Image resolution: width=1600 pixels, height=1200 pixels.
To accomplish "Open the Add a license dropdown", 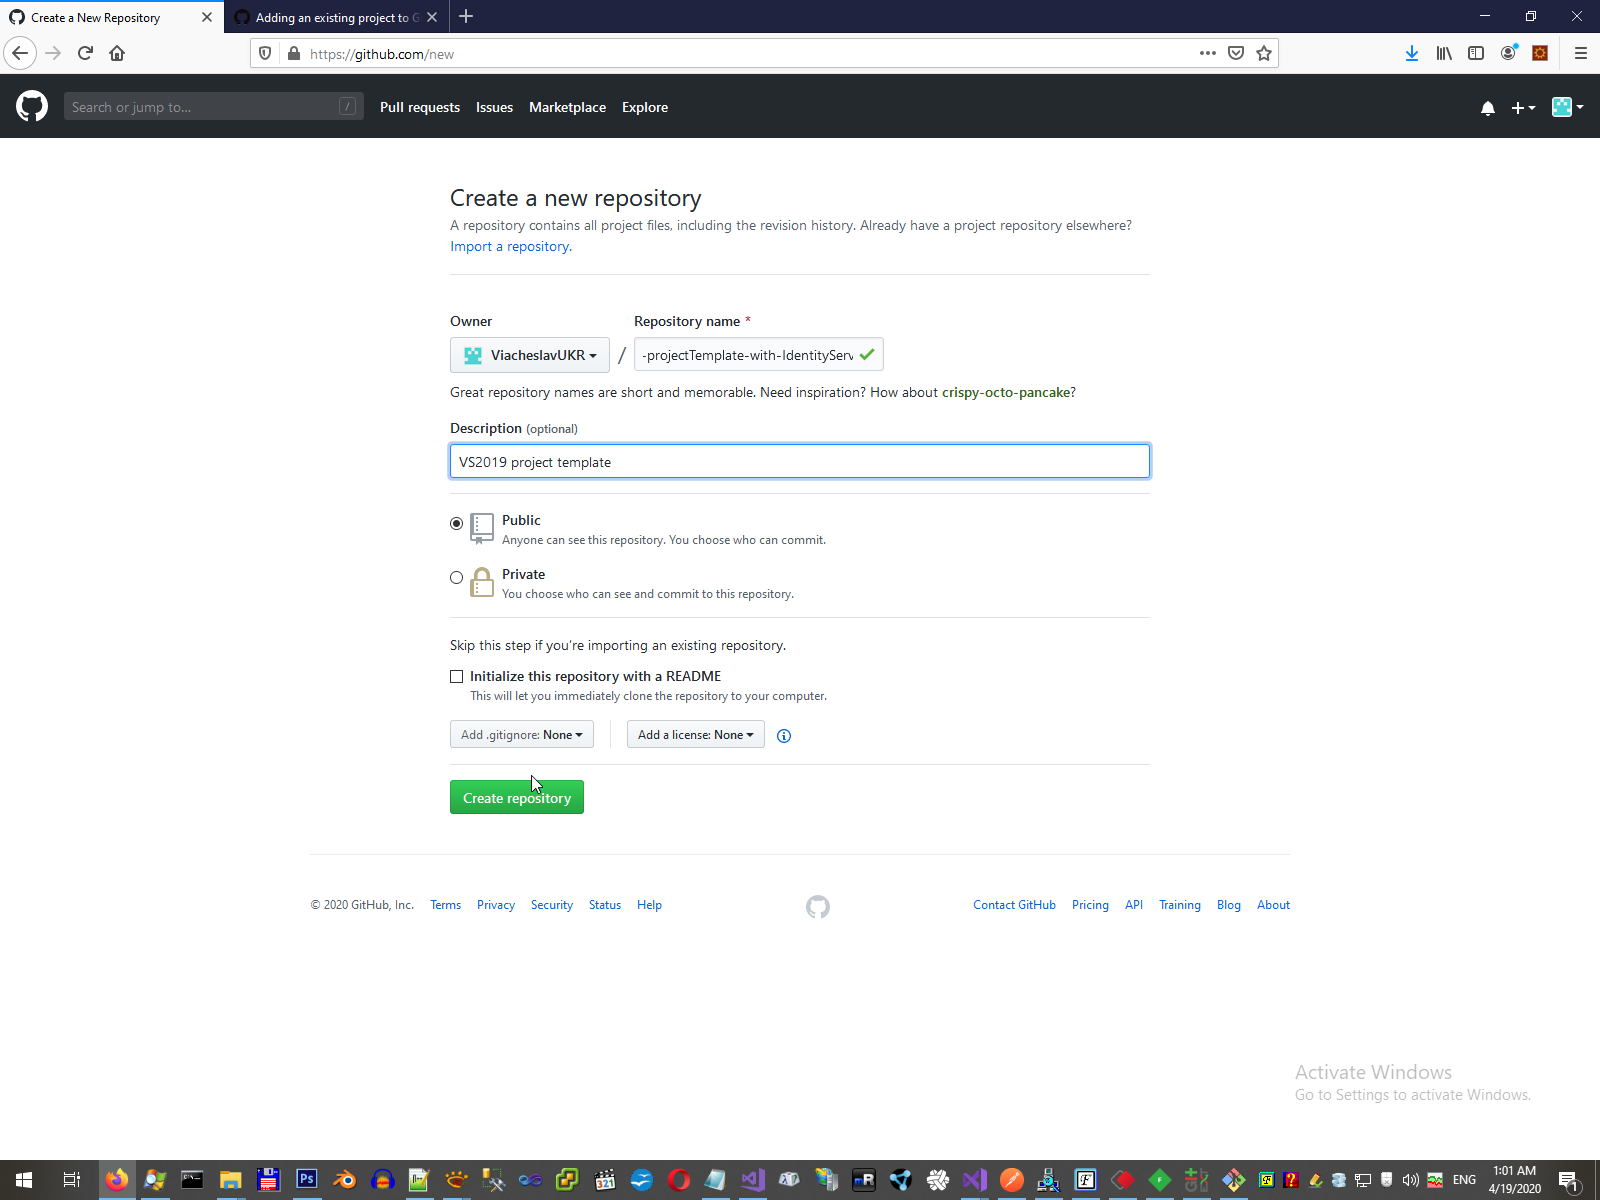I will point(696,735).
